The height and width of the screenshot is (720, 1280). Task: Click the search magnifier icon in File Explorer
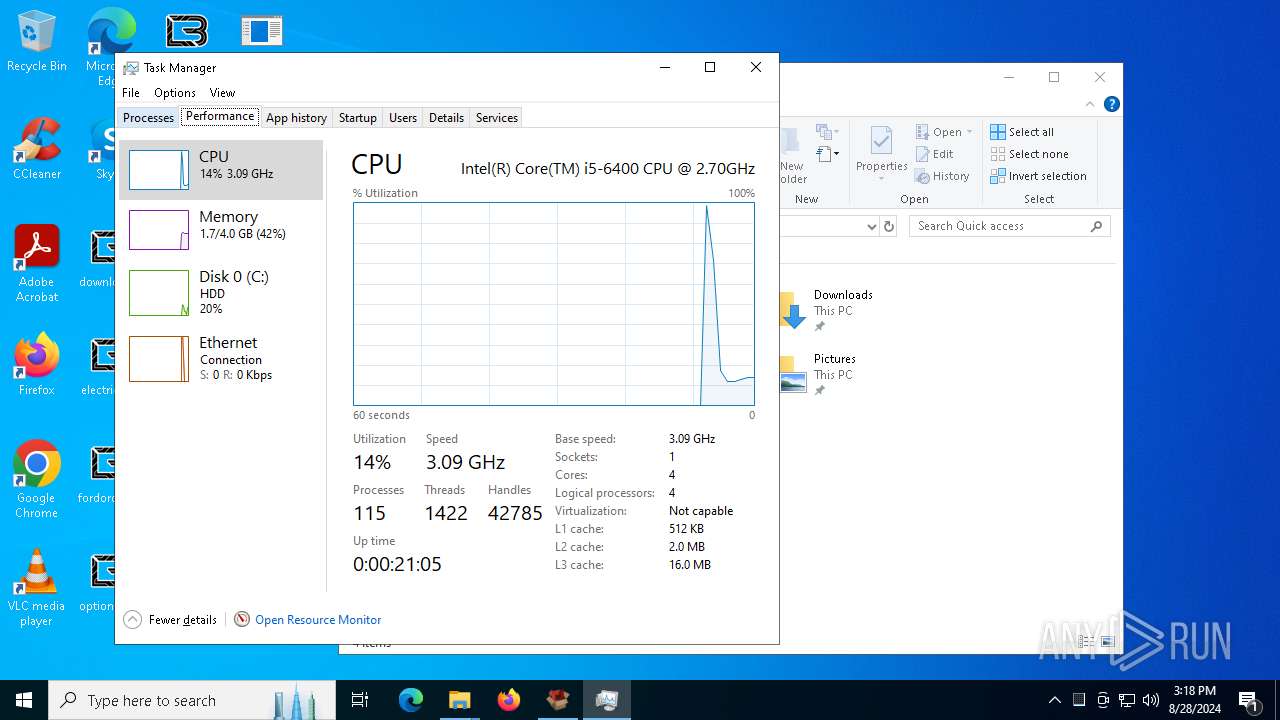[x=1096, y=226]
